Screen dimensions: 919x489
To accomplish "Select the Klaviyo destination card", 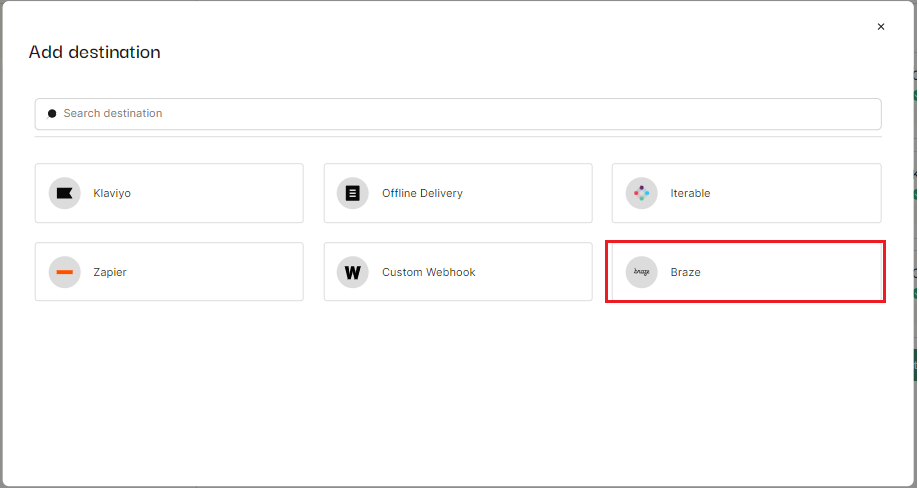I will [169, 193].
